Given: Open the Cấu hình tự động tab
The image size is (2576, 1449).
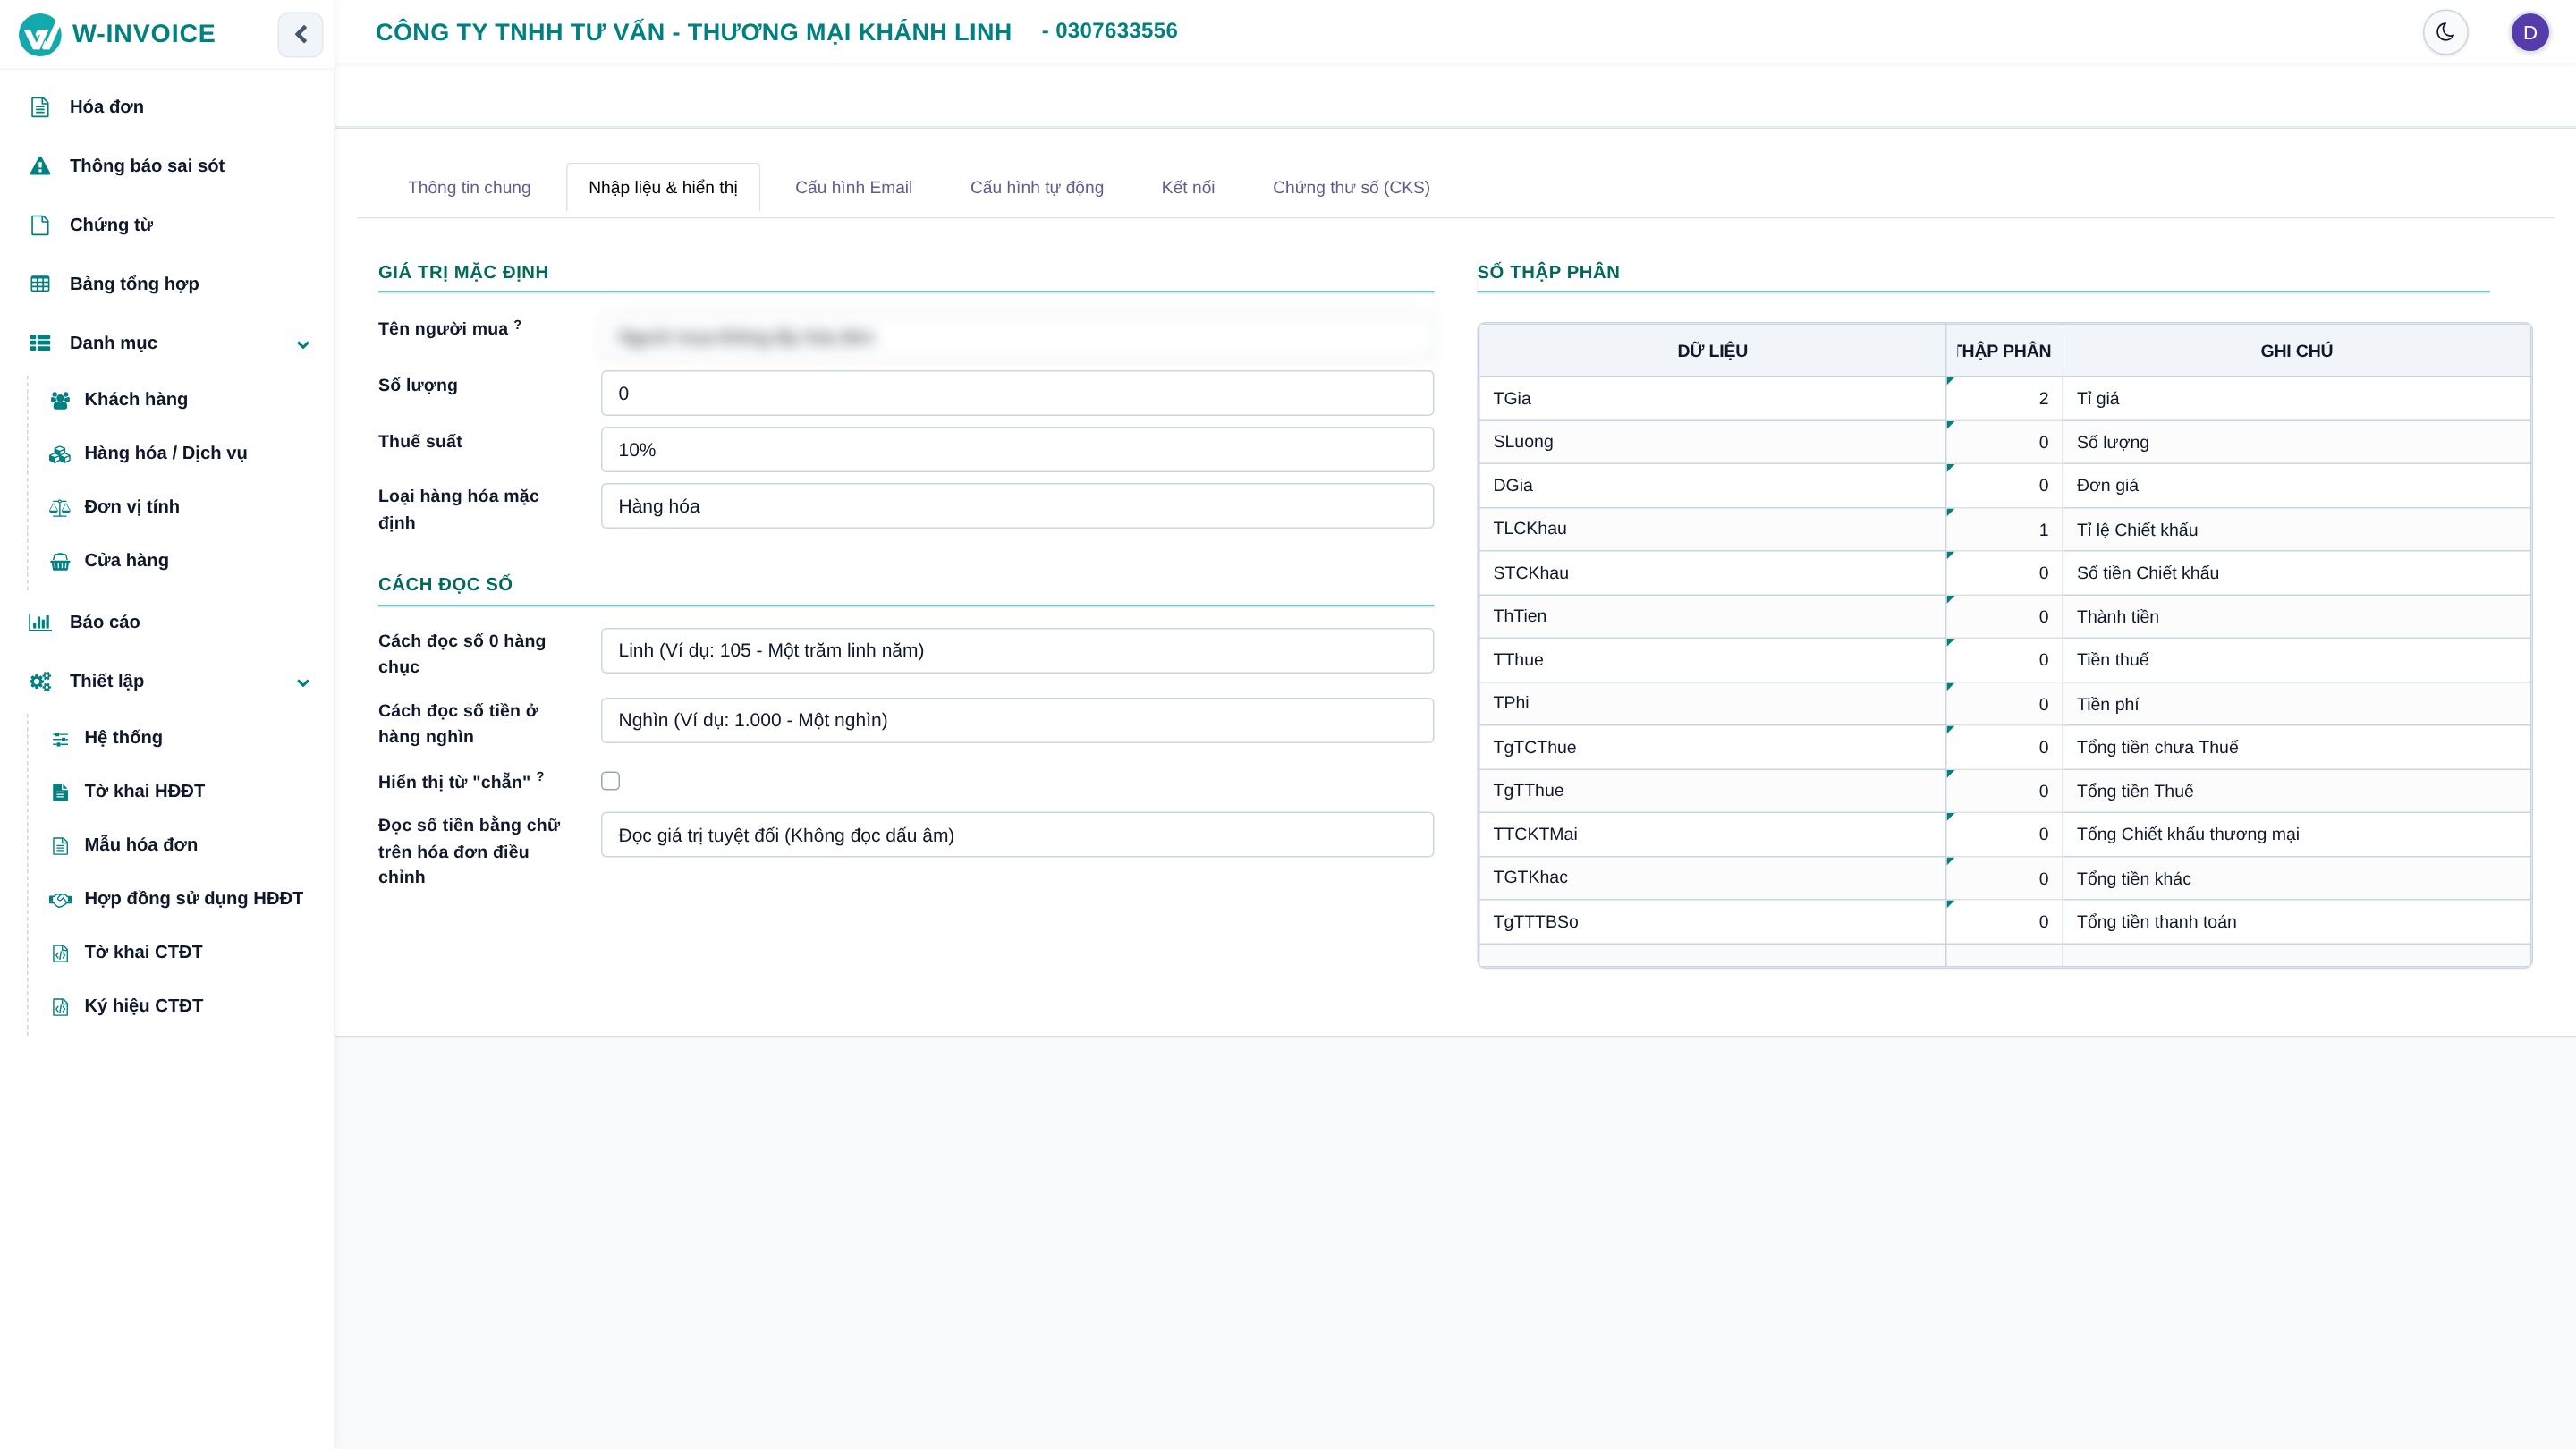Looking at the screenshot, I should (x=1037, y=187).
